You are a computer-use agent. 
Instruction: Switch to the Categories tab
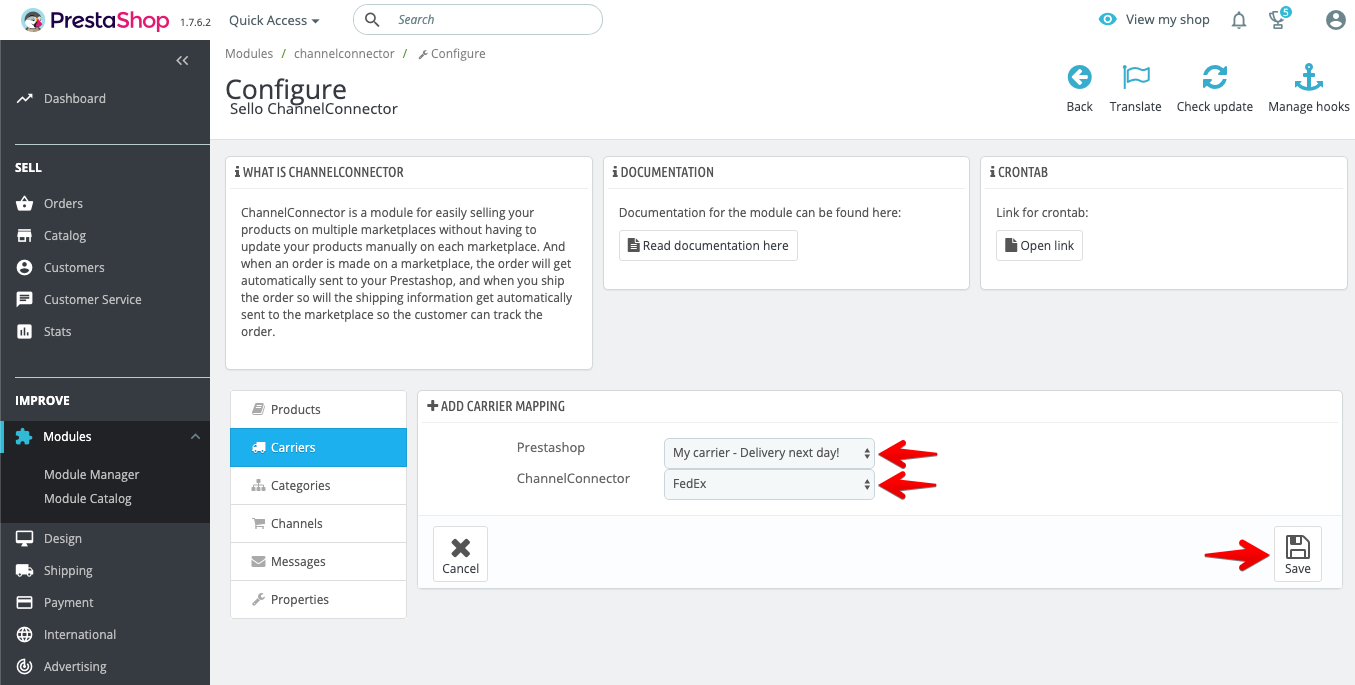(318, 485)
